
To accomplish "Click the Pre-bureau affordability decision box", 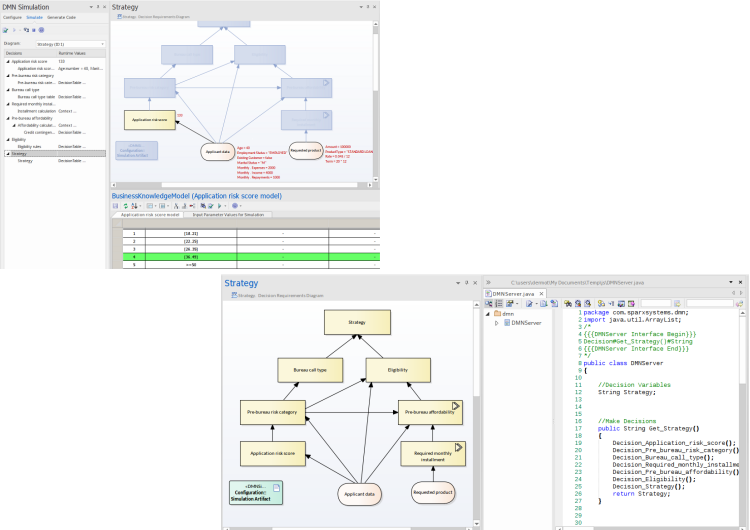I will pos(431,411).
